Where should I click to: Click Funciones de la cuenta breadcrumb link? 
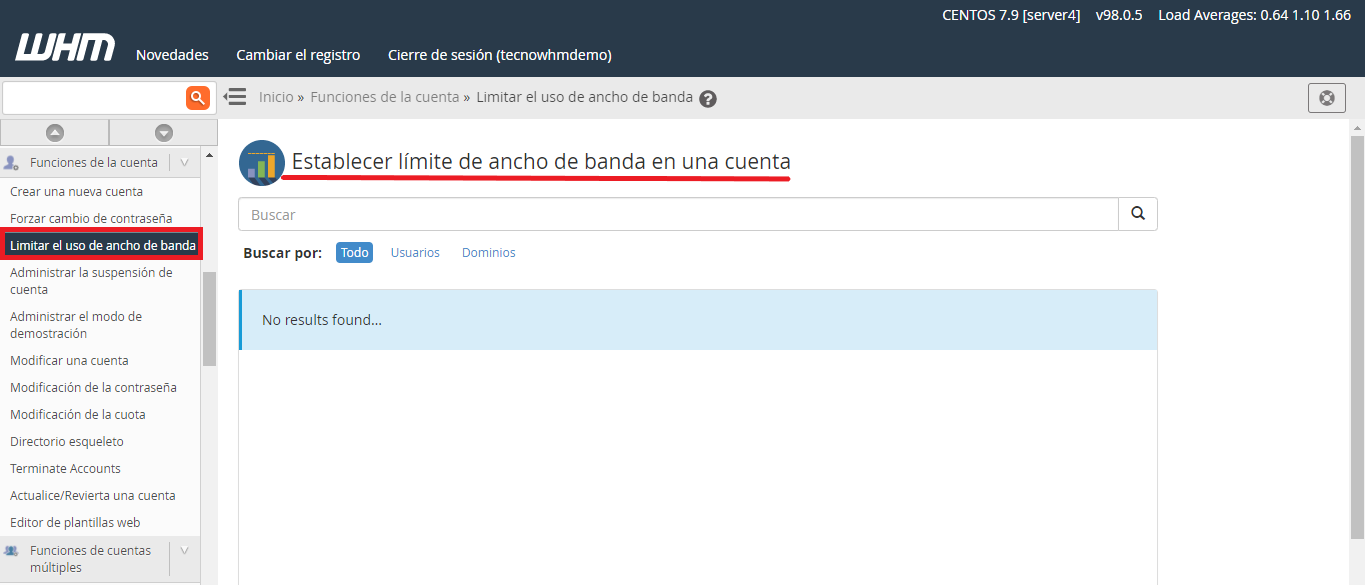tap(384, 97)
